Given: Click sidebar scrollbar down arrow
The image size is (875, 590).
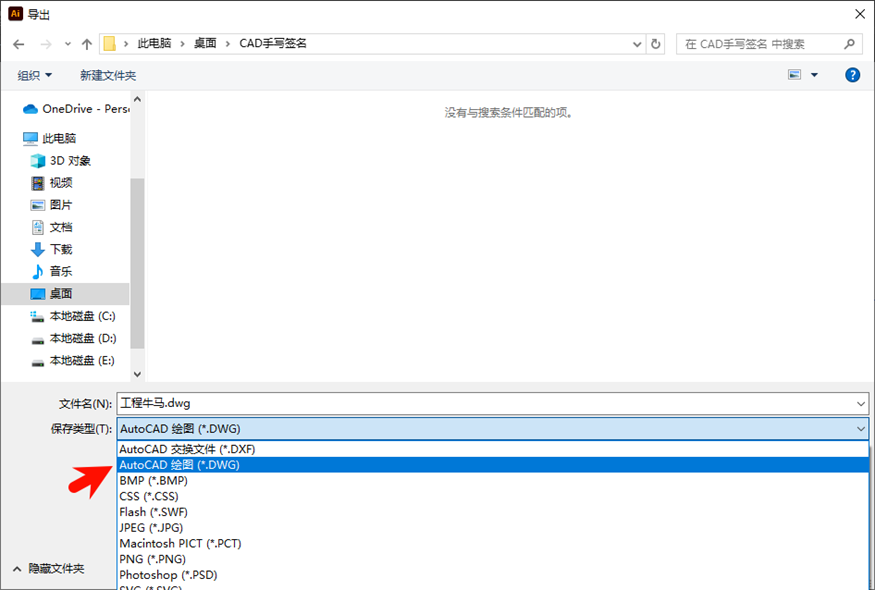Looking at the screenshot, I should (x=137, y=374).
